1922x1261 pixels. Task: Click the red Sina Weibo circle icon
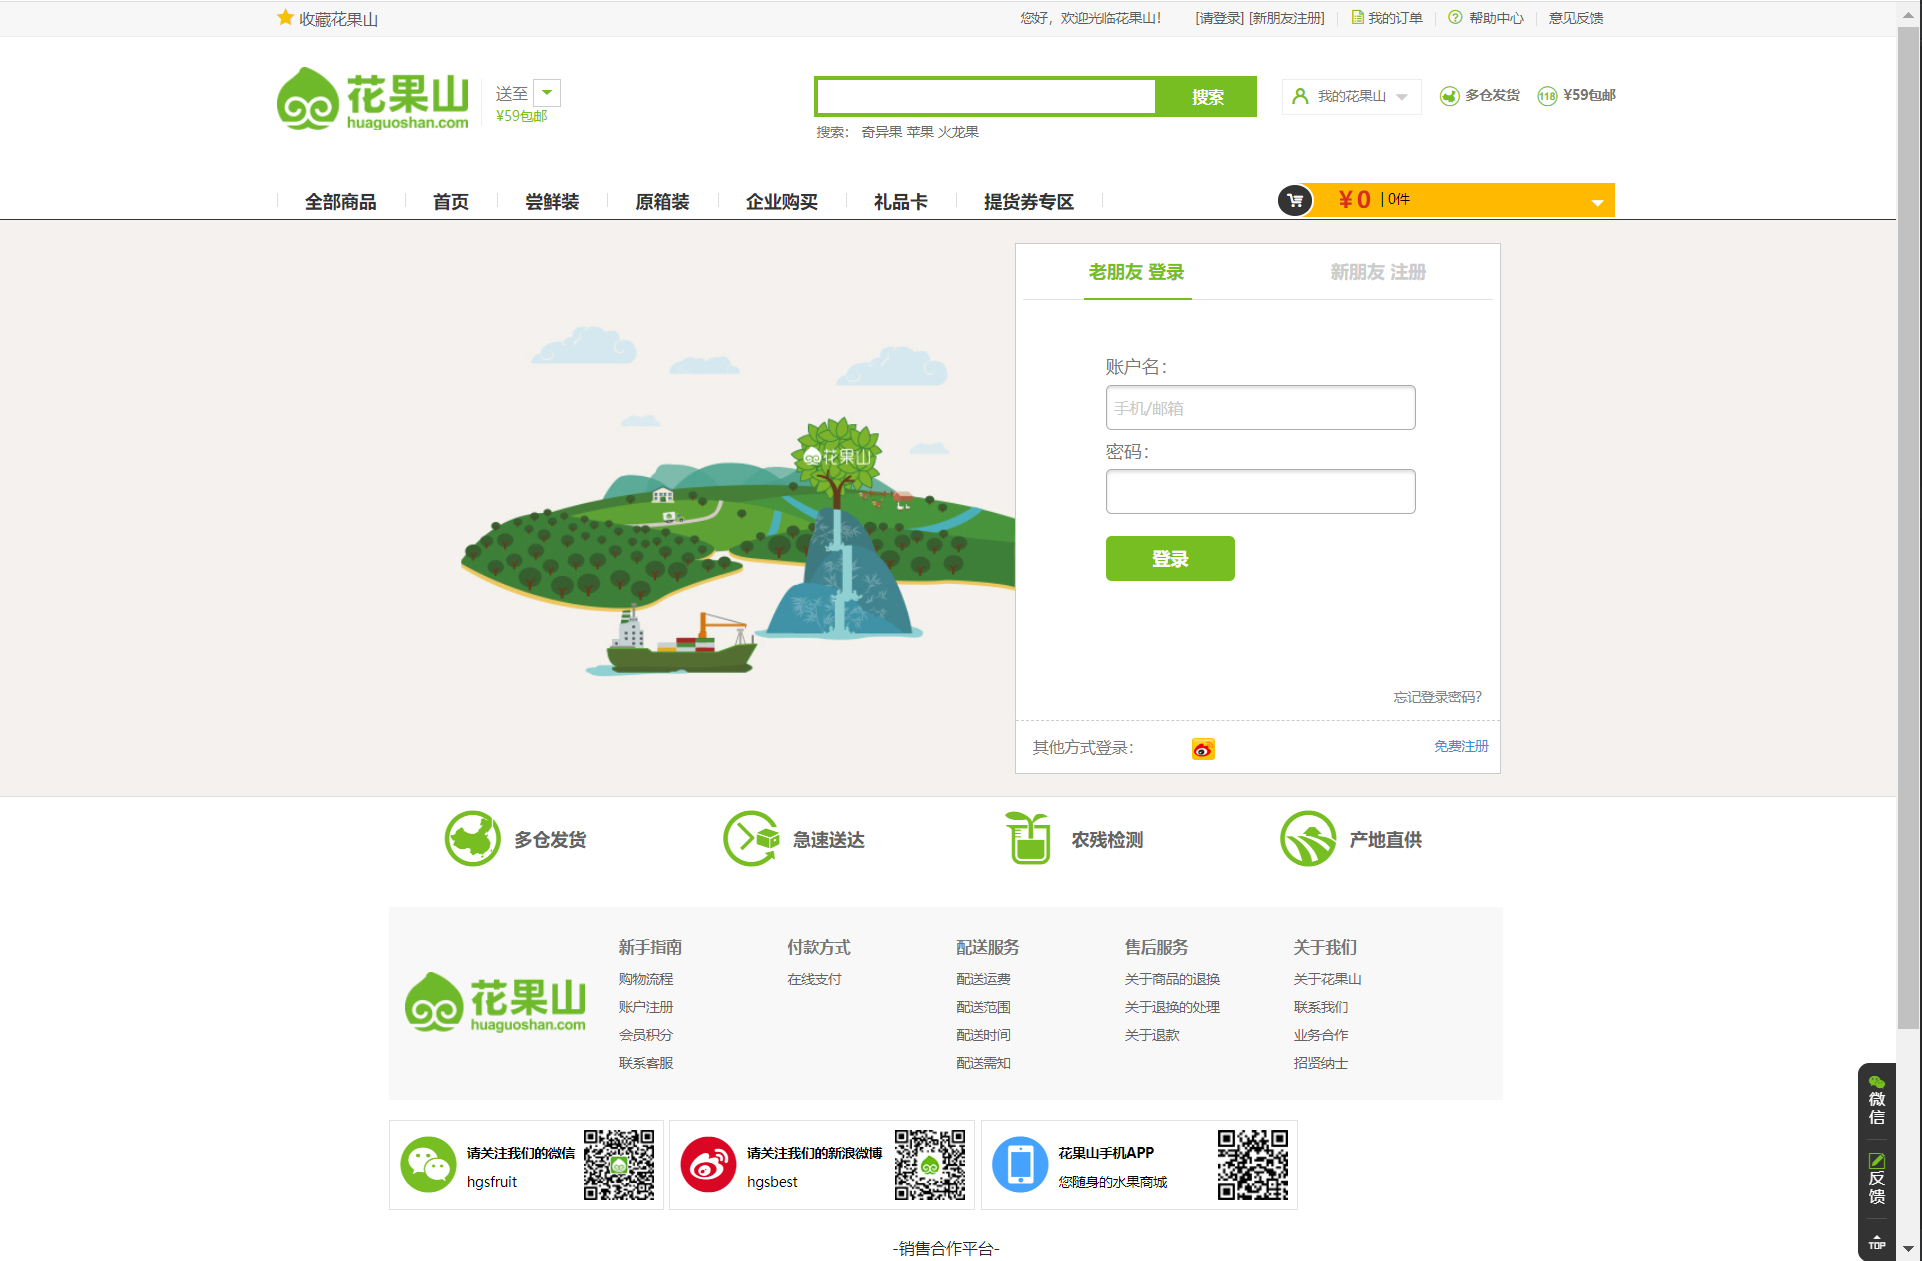[708, 1165]
